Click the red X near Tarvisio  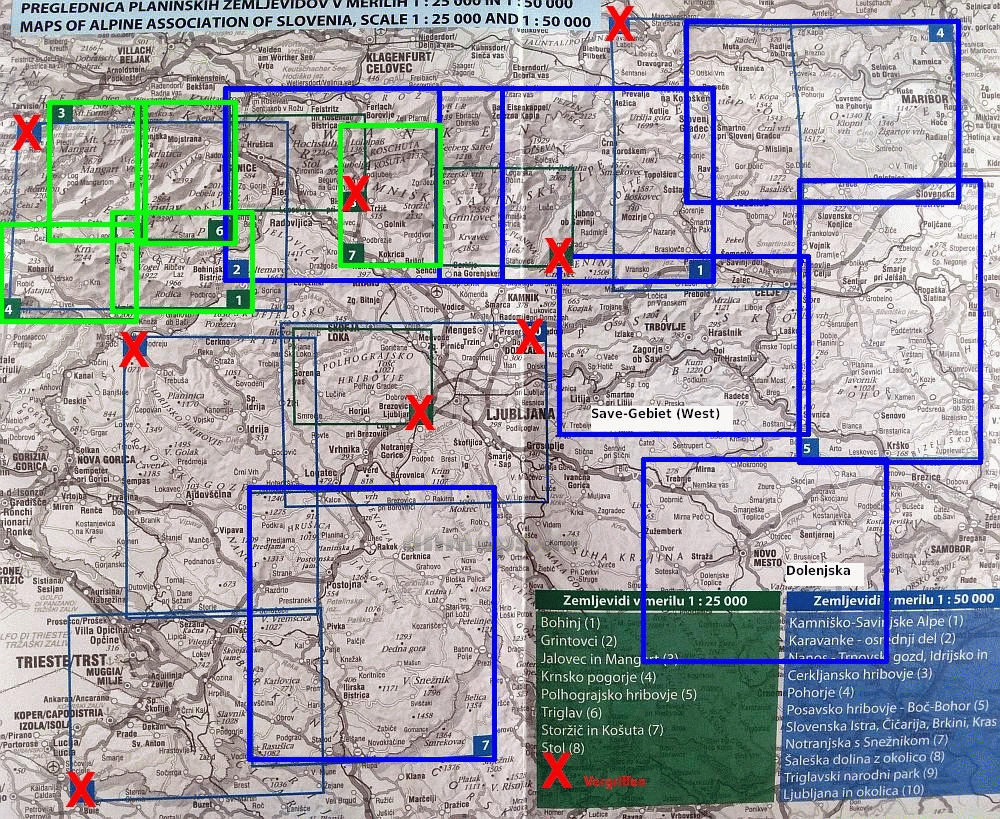pos(29,131)
